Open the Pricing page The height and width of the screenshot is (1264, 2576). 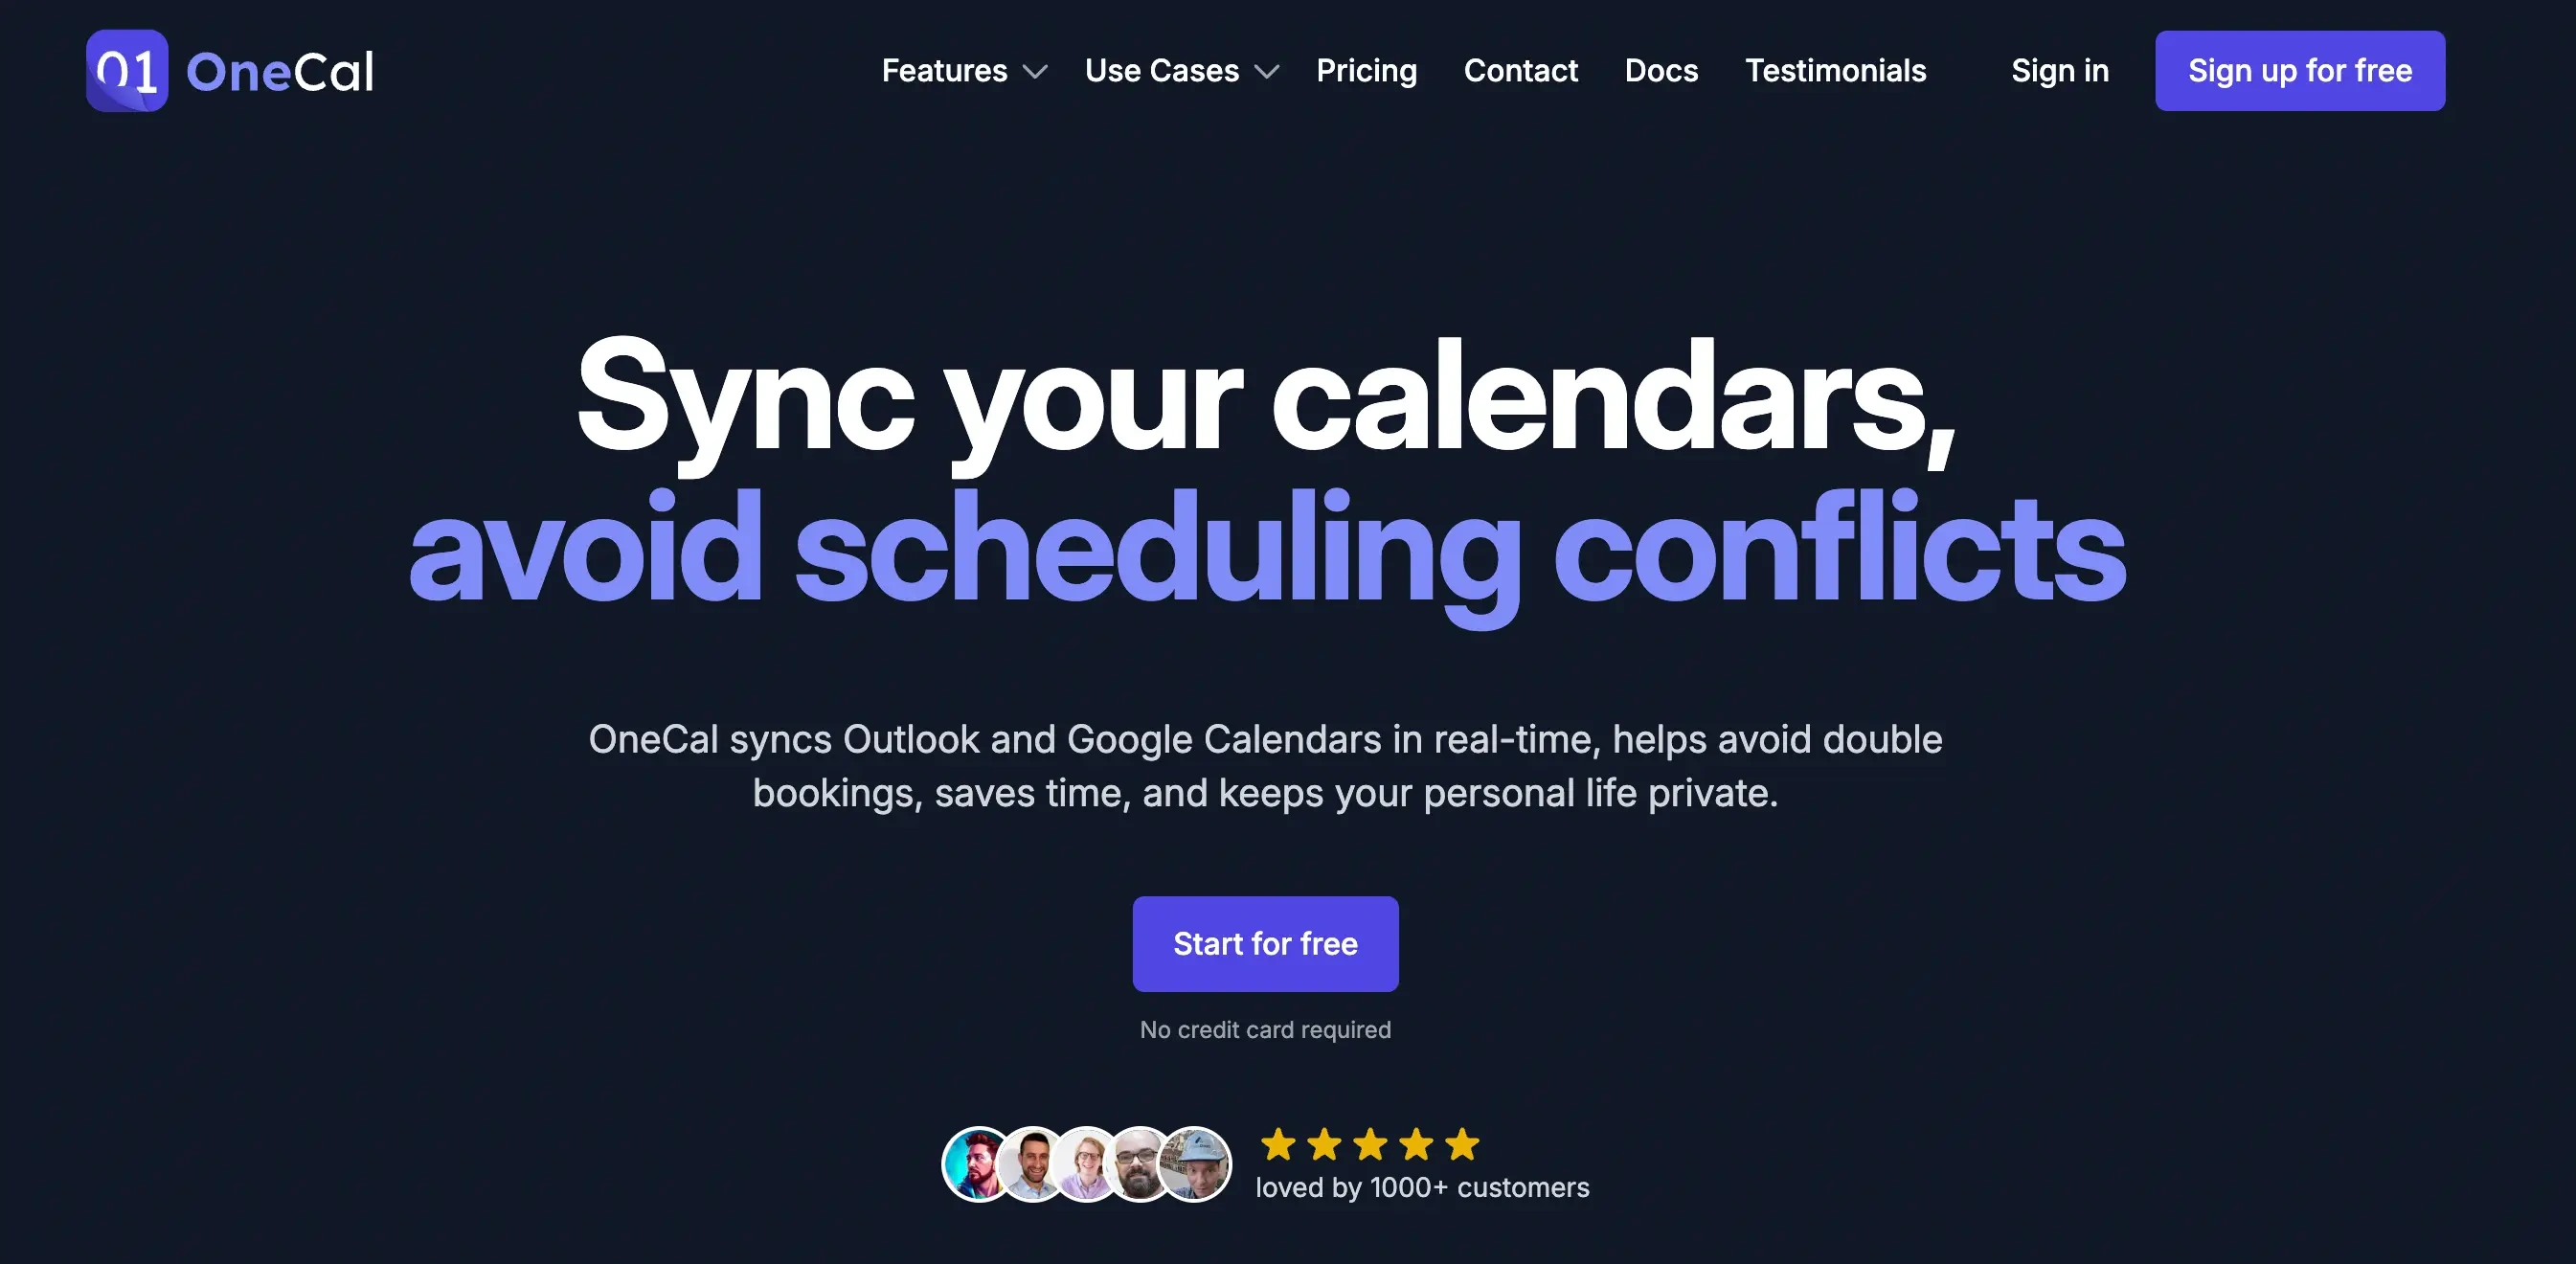pos(1367,69)
